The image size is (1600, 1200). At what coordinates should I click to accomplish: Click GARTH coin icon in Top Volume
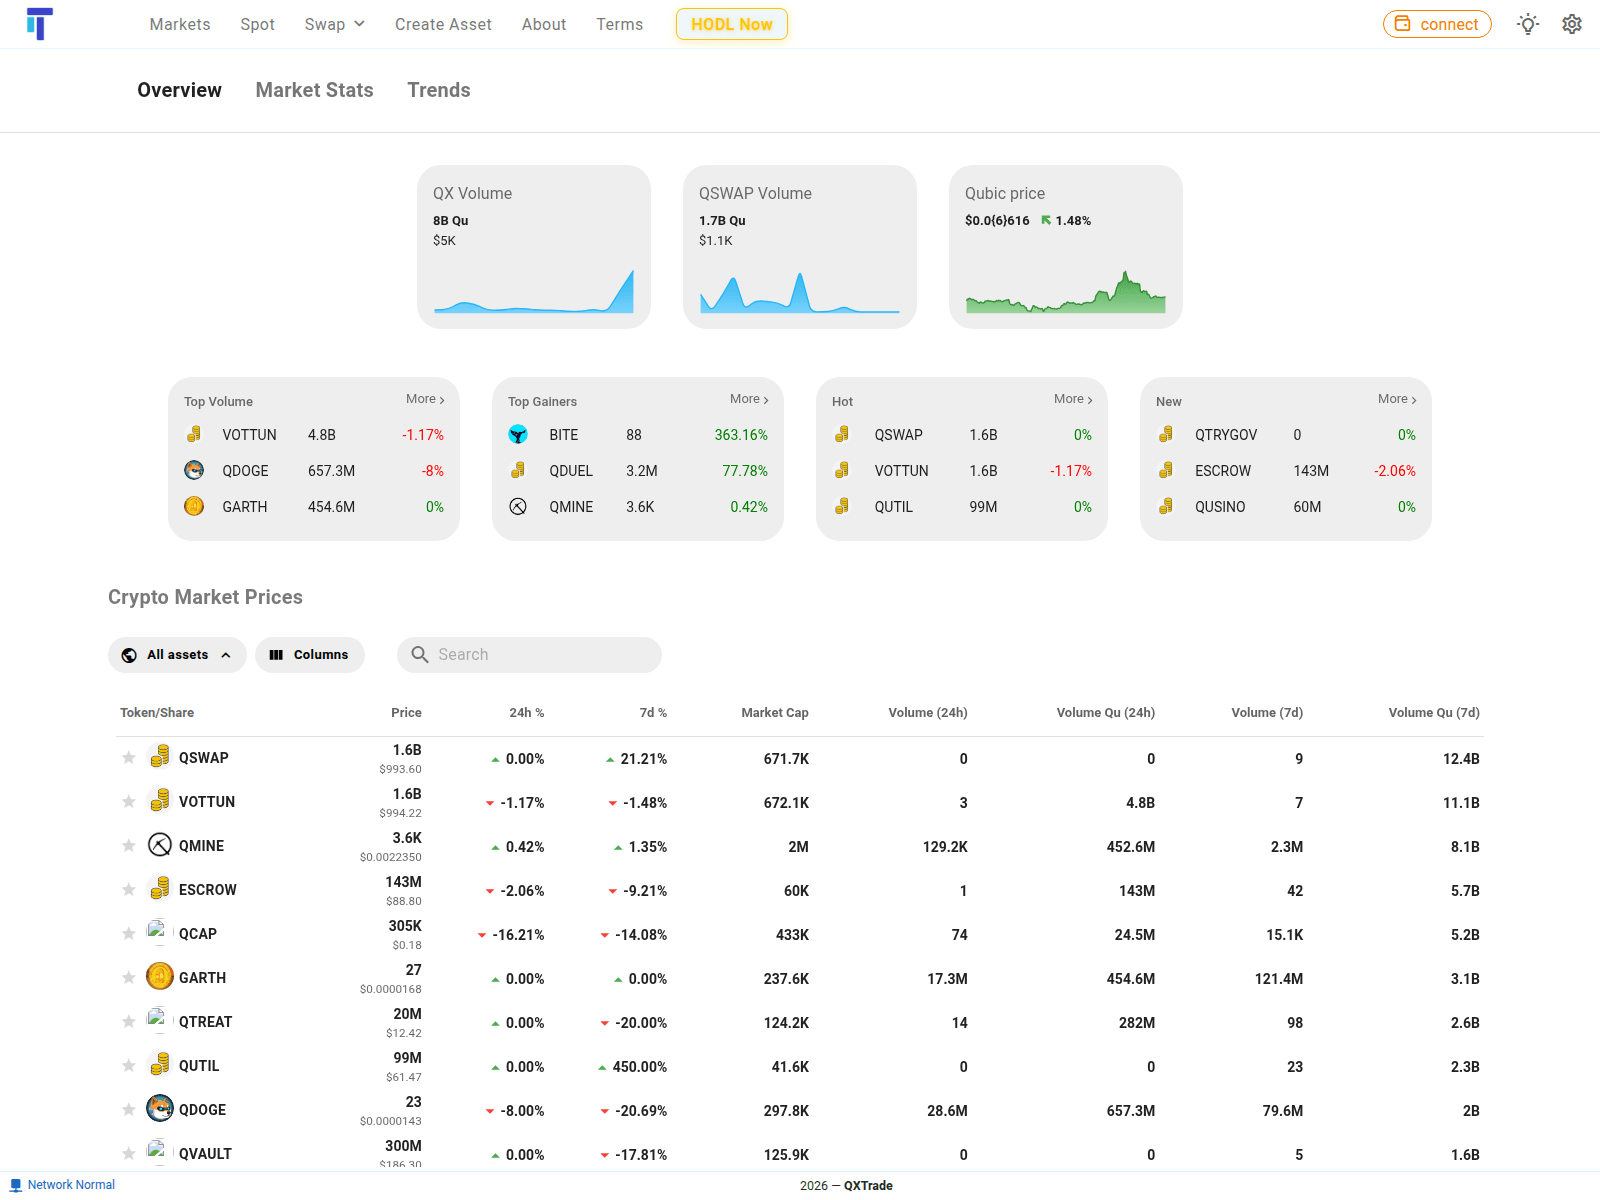pyautogui.click(x=194, y=506)
